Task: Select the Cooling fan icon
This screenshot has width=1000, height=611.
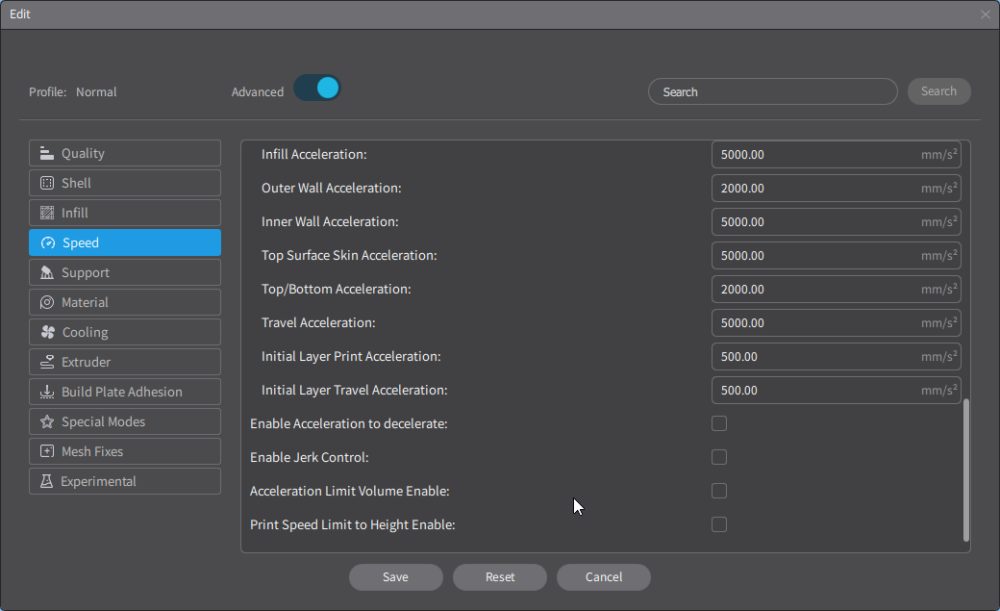Action: (x=47, y=332)
